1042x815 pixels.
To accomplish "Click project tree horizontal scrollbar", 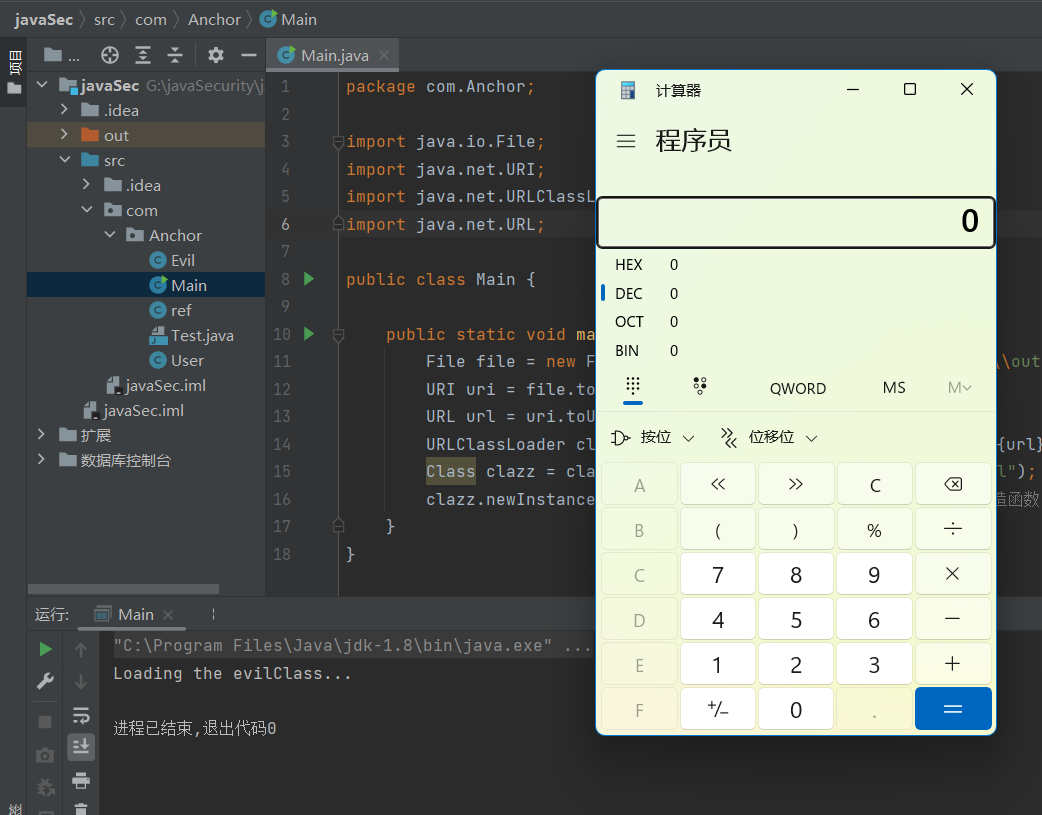I will pos(124,589).
